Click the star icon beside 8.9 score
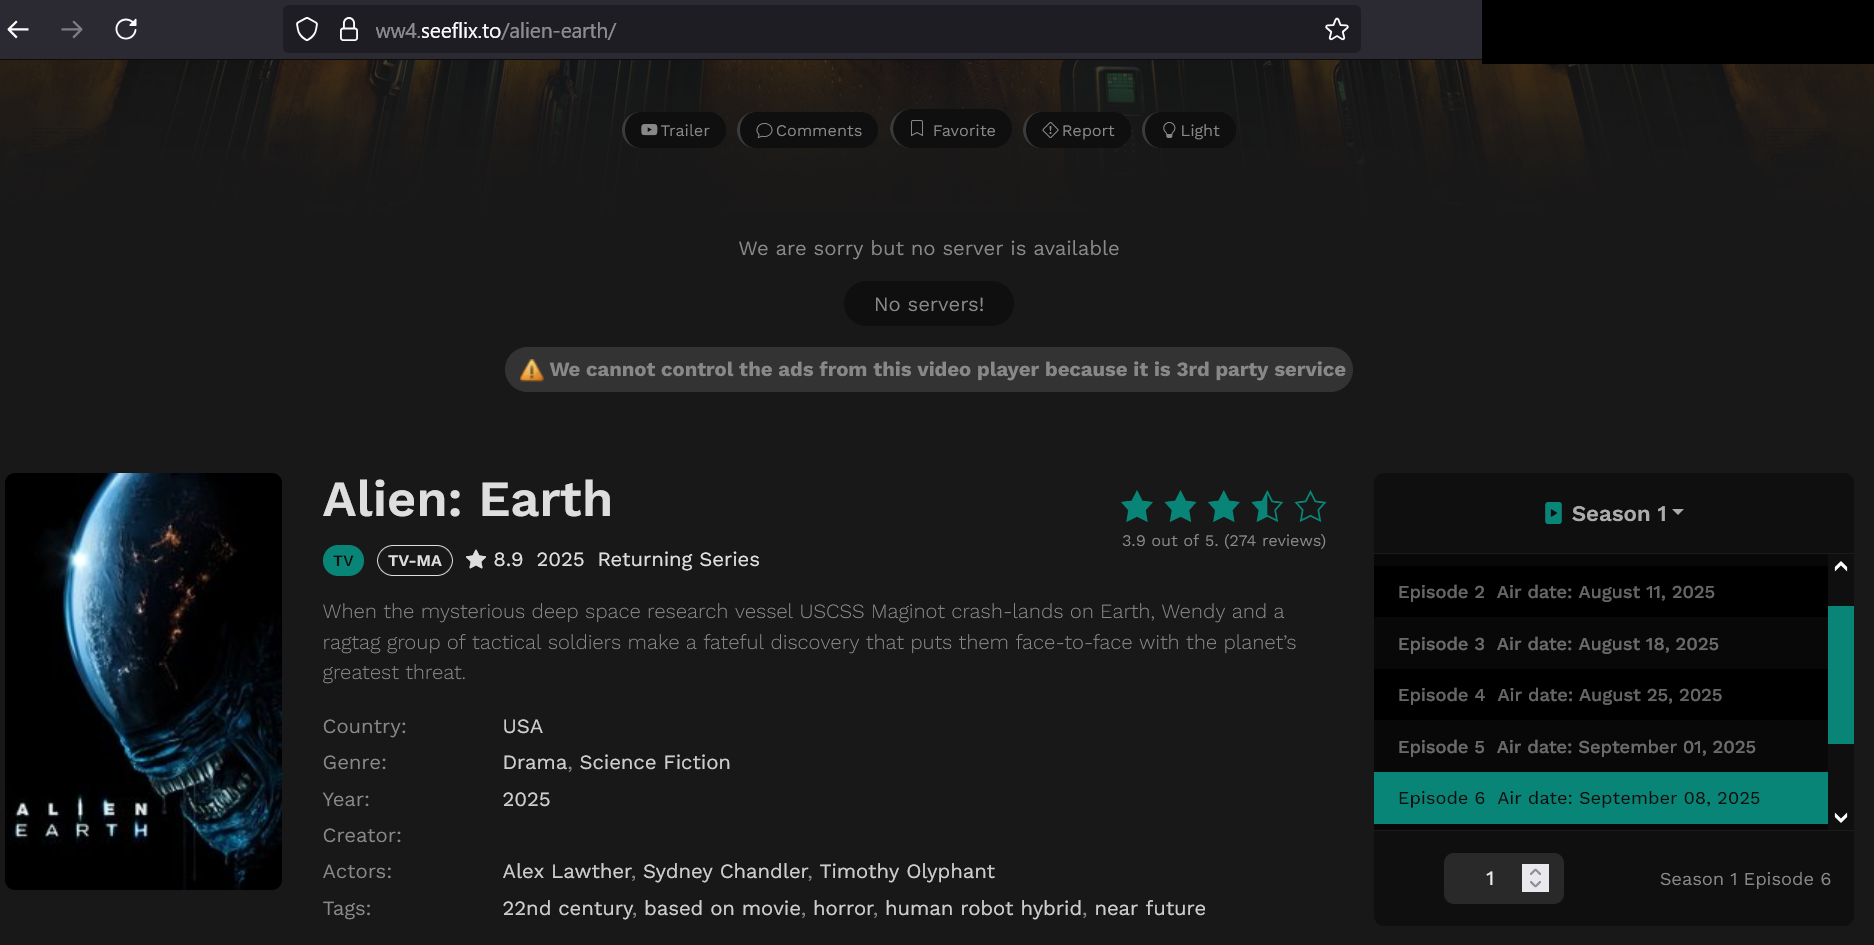The image size is (1874, 945). click(x=476, y=559)
